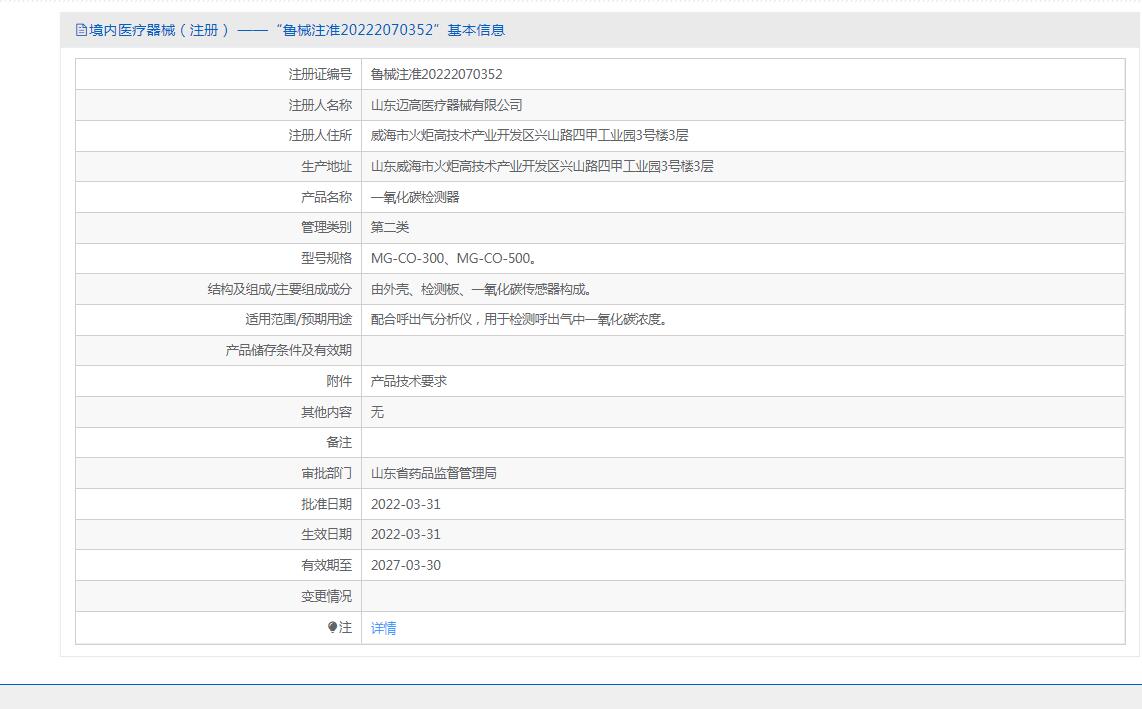
Task: Click the 产品名称 label
Action: click(x=326, y=197)
